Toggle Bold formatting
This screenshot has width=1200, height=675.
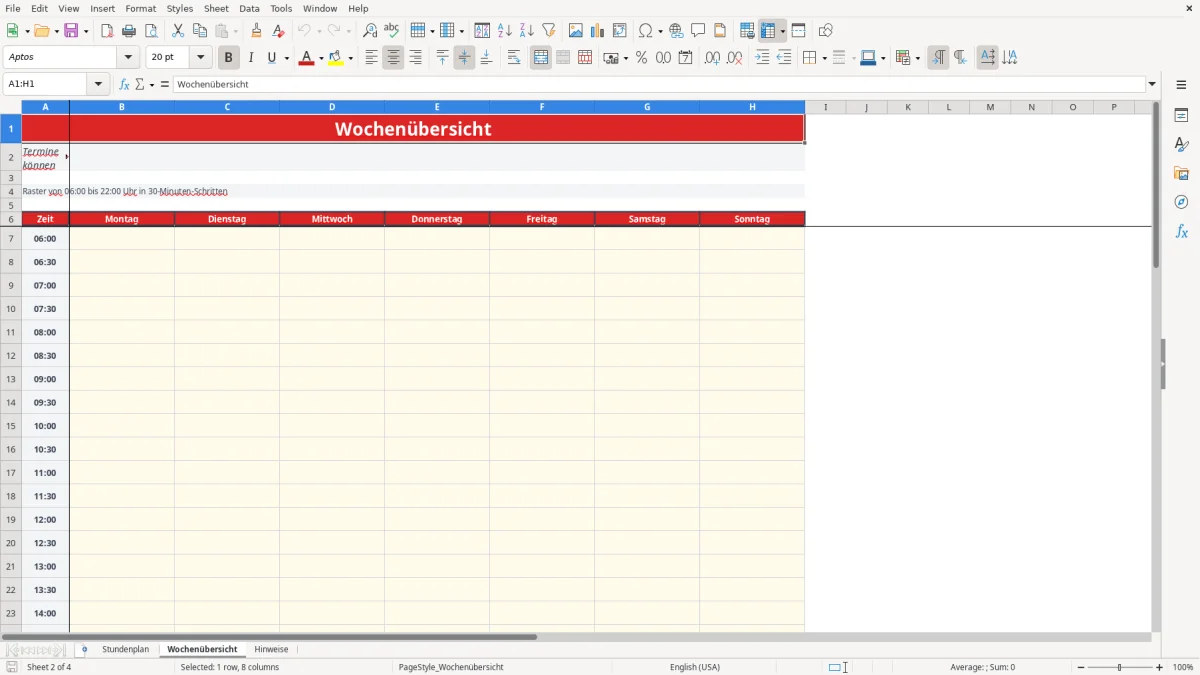(x=228, y=58)
